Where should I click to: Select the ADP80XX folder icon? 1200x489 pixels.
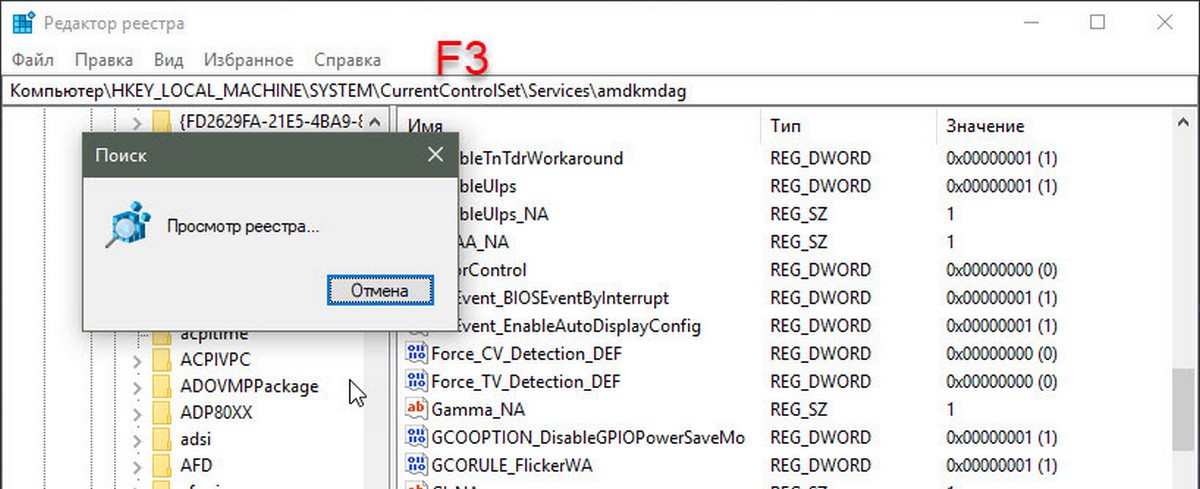pos(162,413)
